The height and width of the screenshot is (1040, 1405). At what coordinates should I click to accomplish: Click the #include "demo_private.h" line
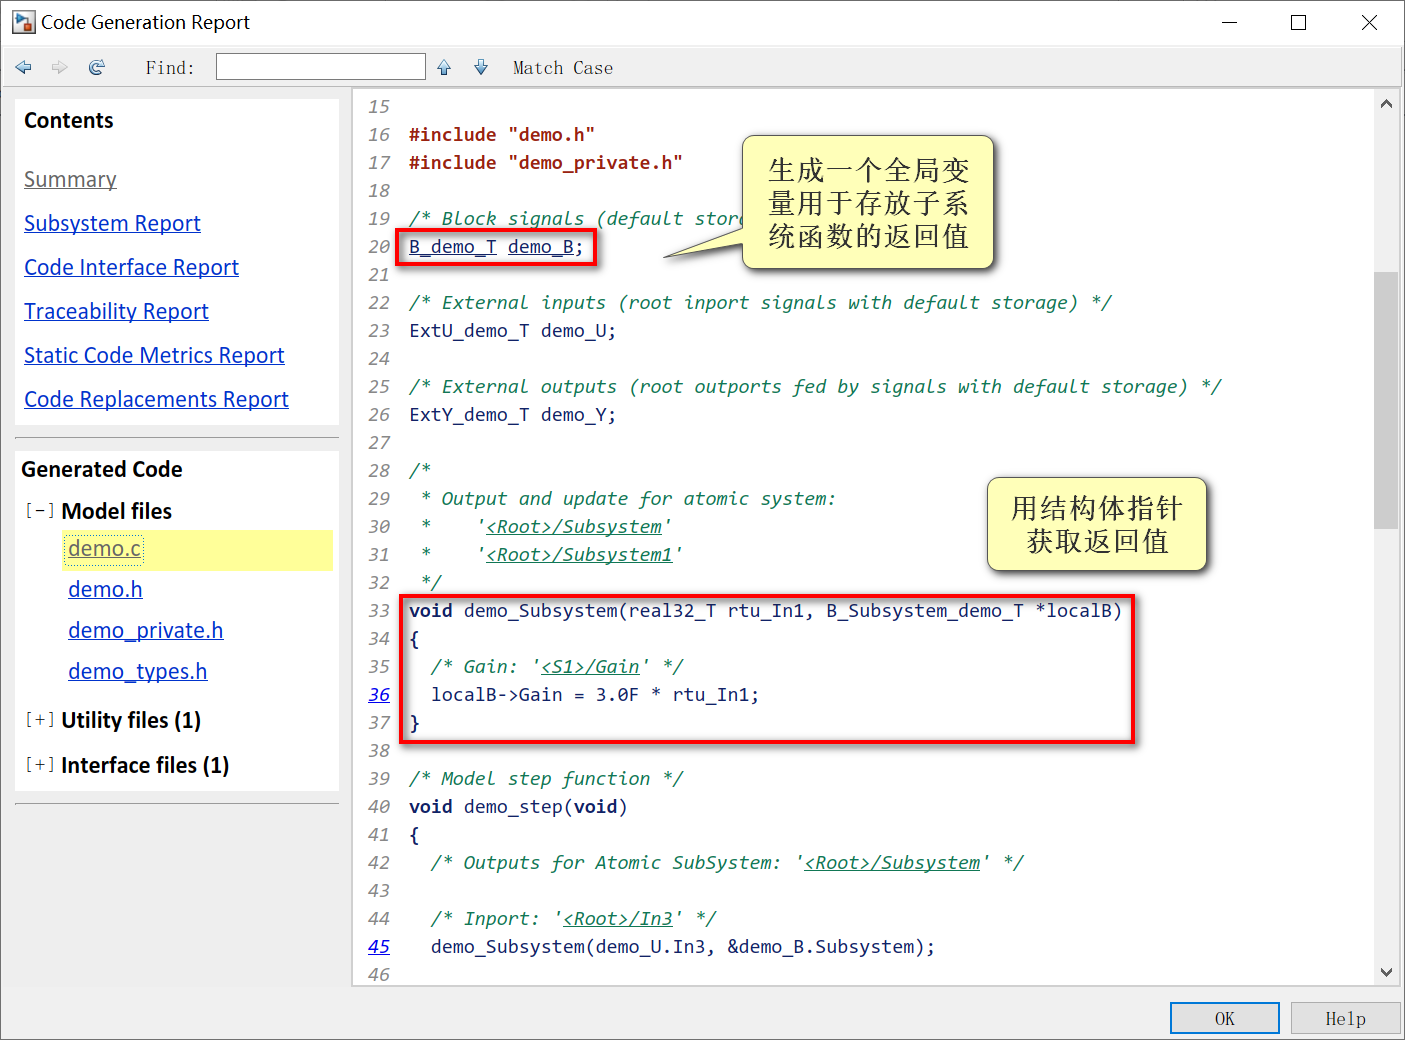546,163
